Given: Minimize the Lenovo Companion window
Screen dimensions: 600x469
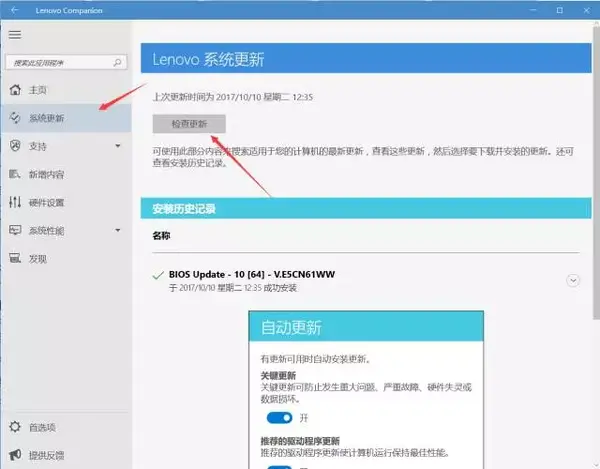Looking at the screenshot, I should (x=533, y=10).
